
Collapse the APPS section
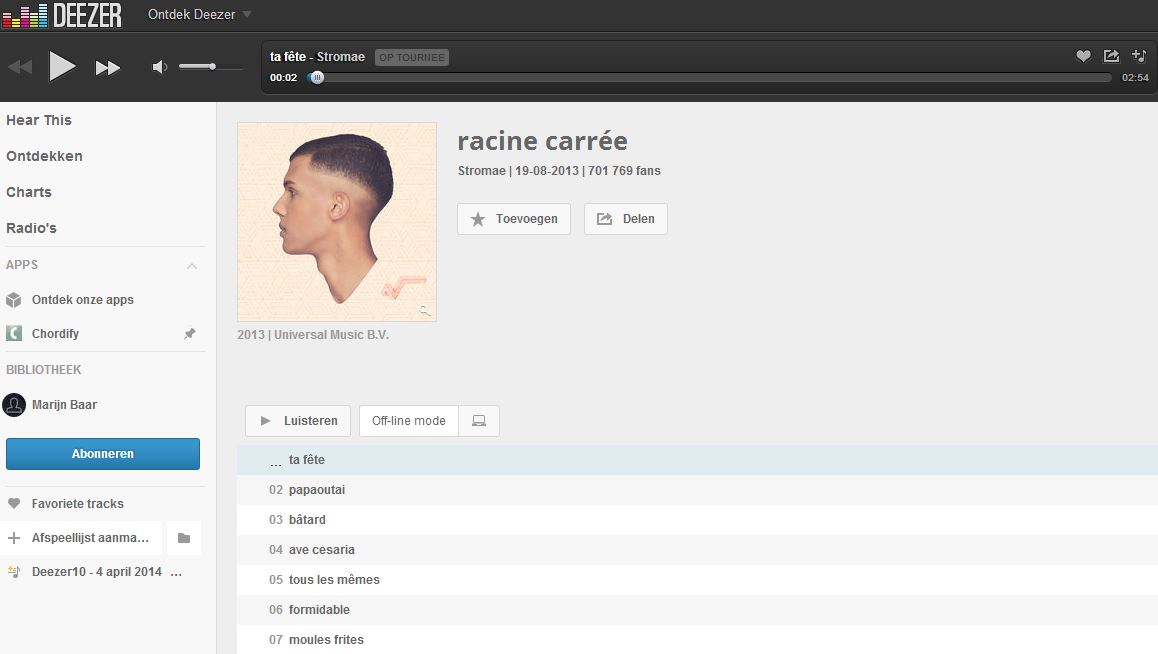pyautogui.click(x=192, y=266)
